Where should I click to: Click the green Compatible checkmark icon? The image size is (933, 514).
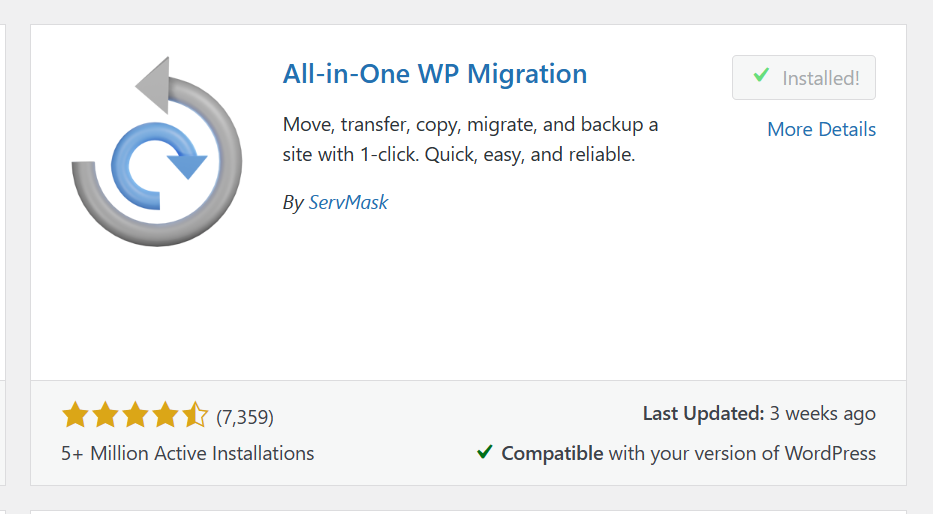(485, 452)
